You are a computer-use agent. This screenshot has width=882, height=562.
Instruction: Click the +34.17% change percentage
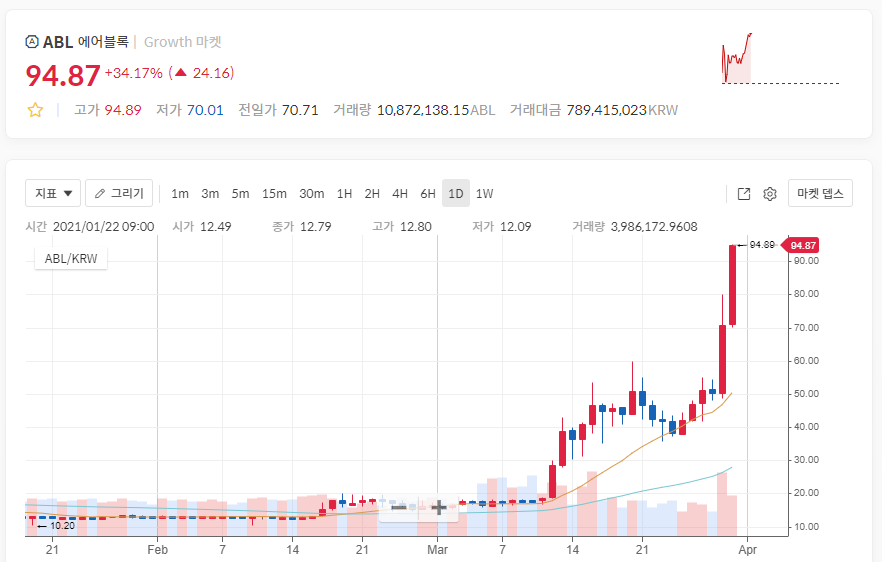(x=133, y=73)
